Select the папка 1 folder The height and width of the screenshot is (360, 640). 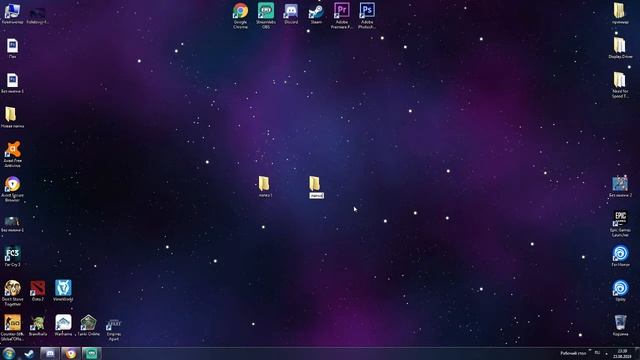tap(264, 187)
